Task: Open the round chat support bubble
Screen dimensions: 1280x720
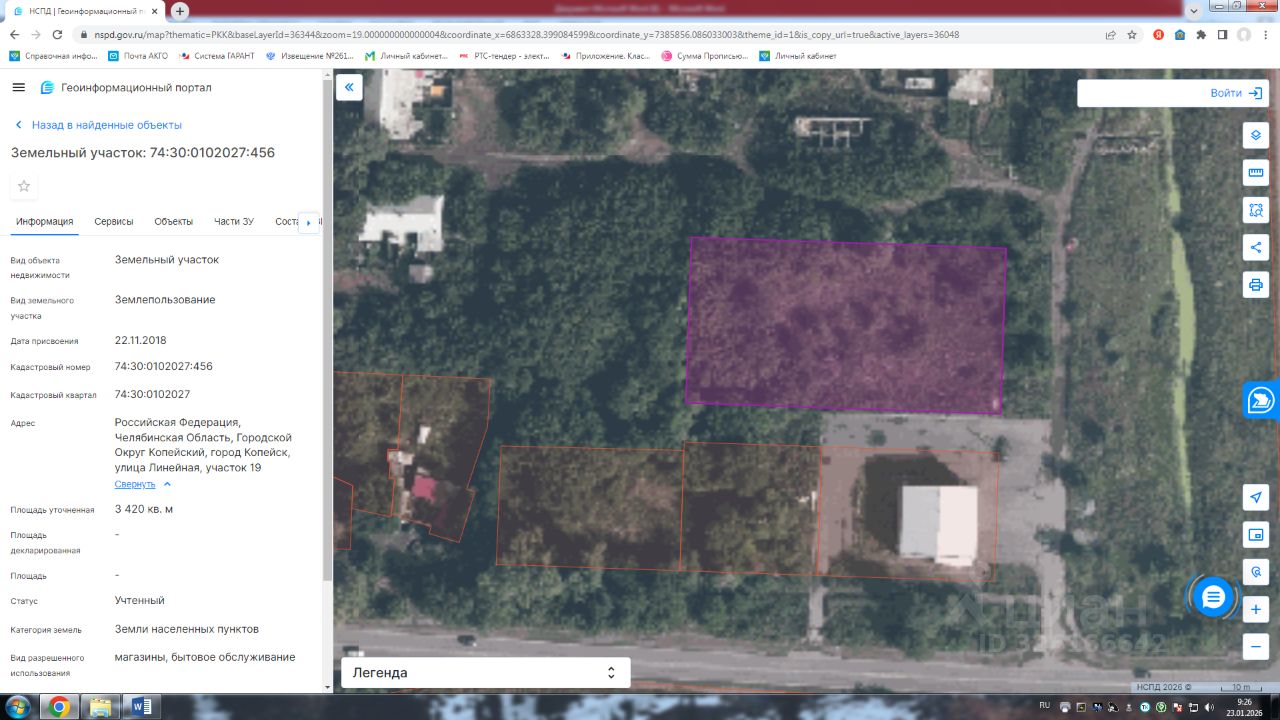Action: (x=1213, y=598)
